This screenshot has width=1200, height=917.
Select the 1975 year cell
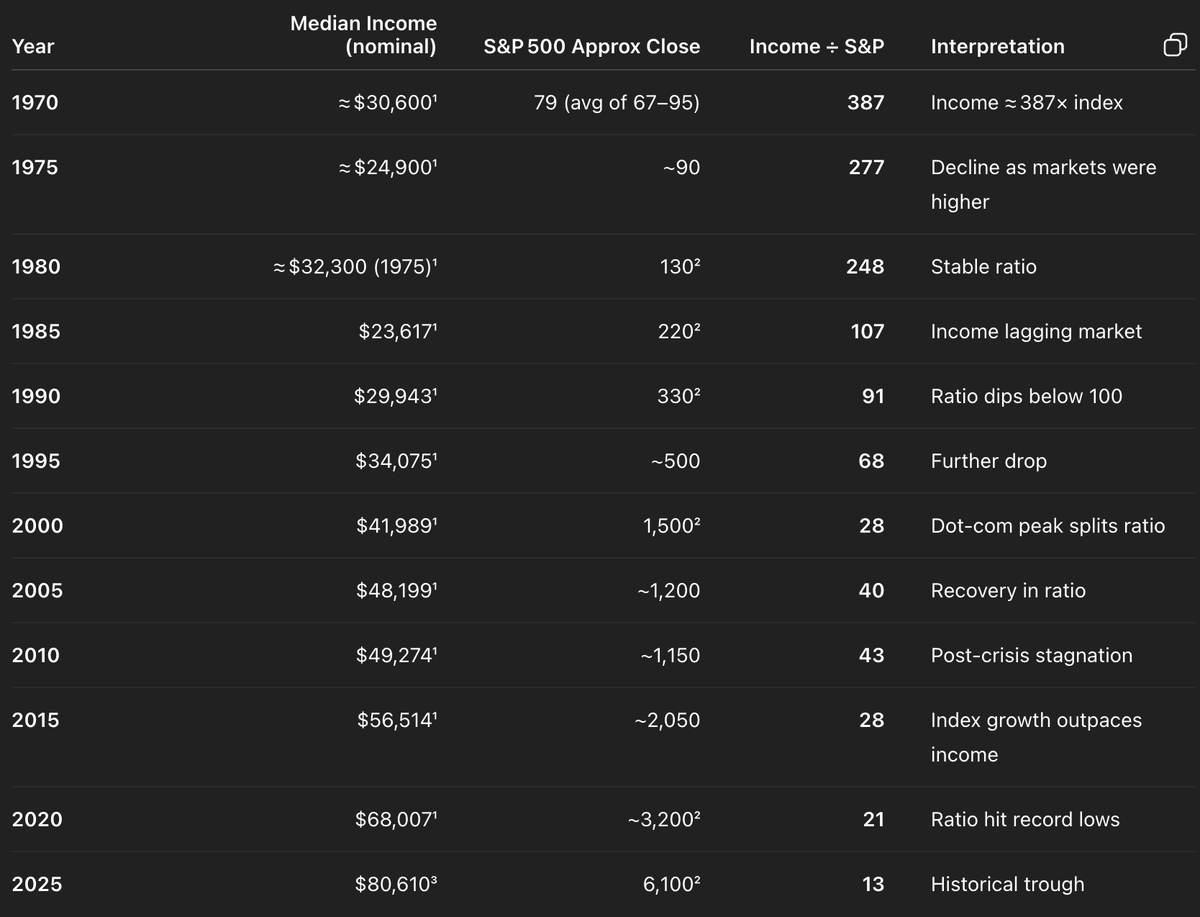[35, 167]
